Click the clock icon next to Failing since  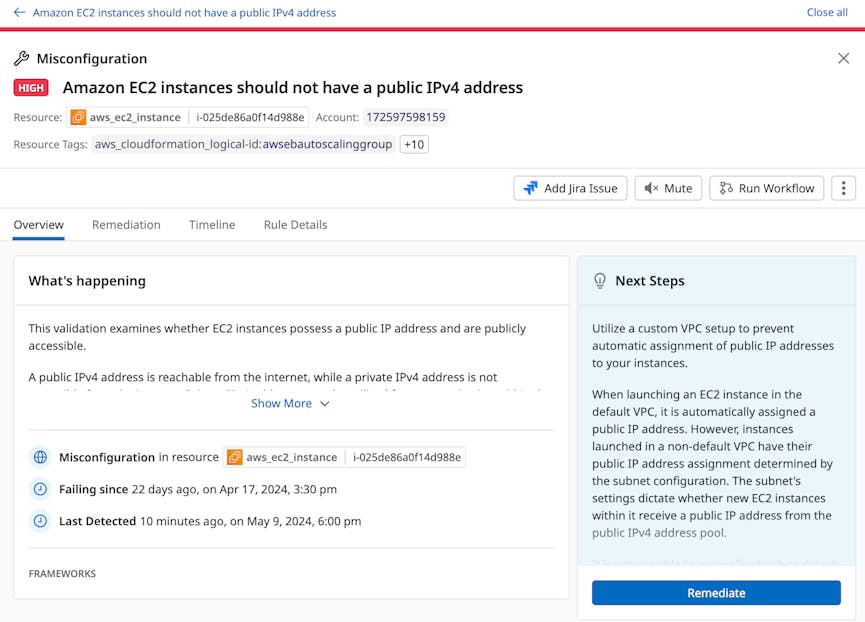pyautogui.click(x=39, y=489)
